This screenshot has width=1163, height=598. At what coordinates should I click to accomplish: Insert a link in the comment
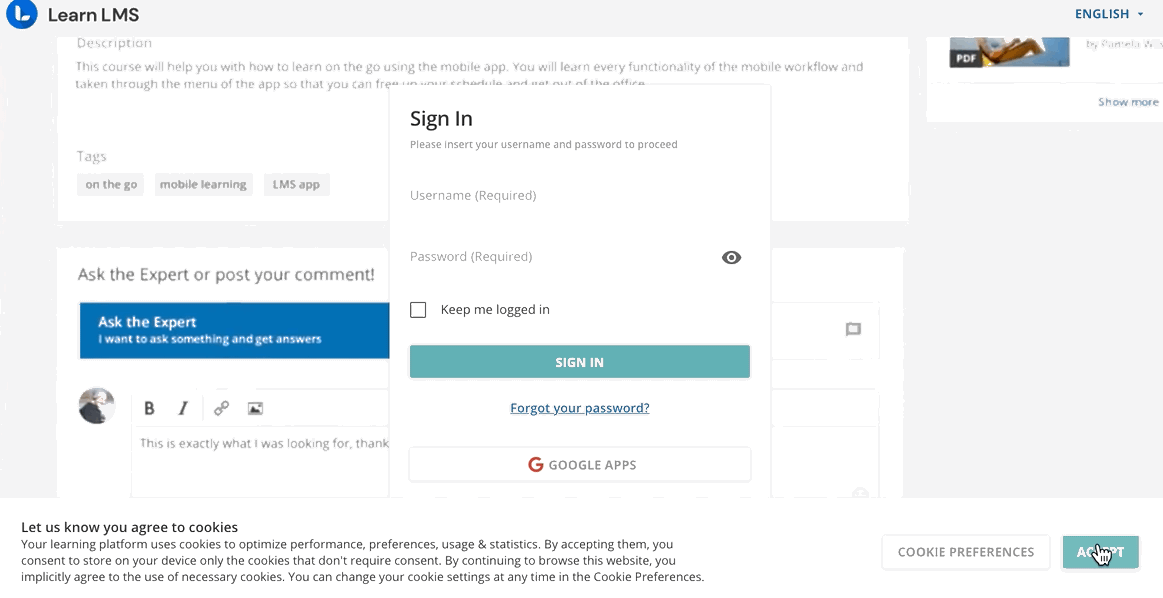tap(221, 408)
